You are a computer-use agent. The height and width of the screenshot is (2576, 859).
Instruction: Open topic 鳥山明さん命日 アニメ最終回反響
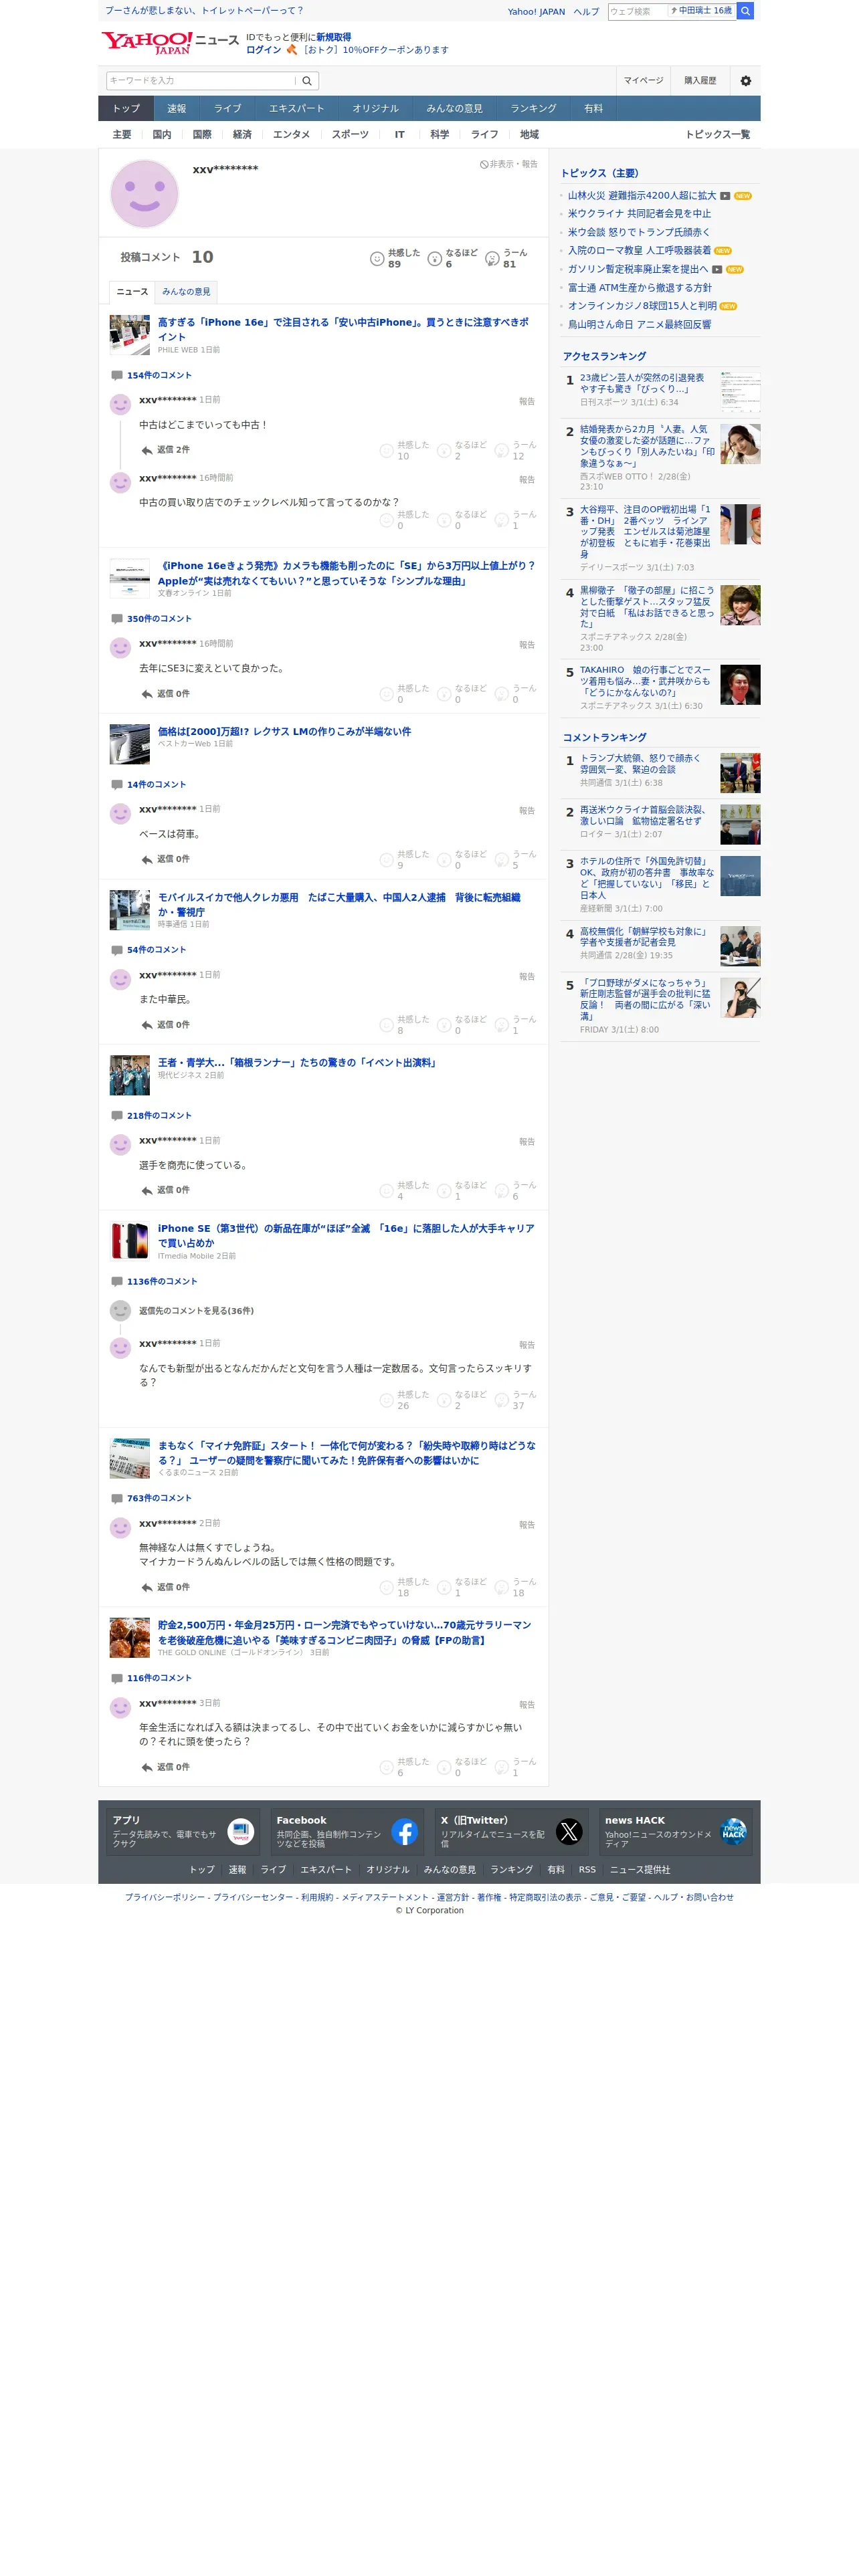pyautogui.click(x=639, y=325)
